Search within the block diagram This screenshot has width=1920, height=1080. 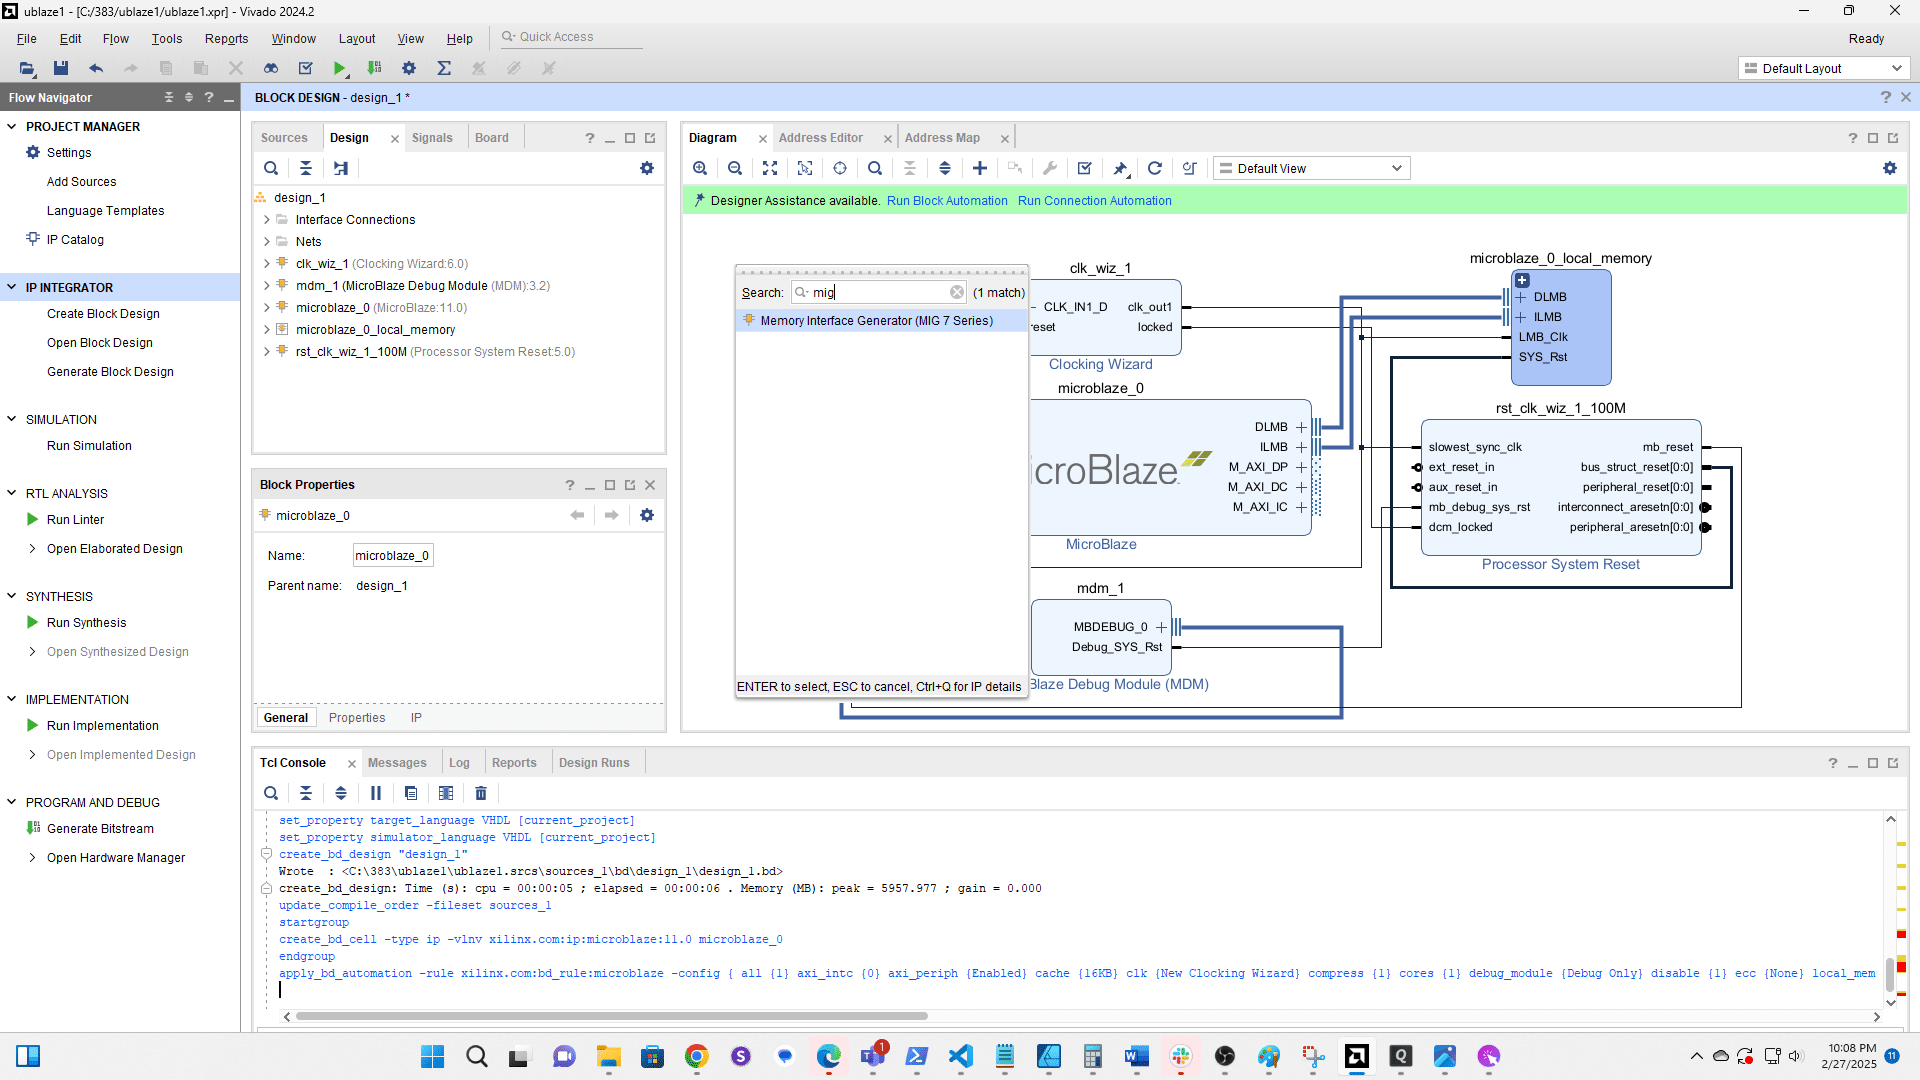[875, 168]
